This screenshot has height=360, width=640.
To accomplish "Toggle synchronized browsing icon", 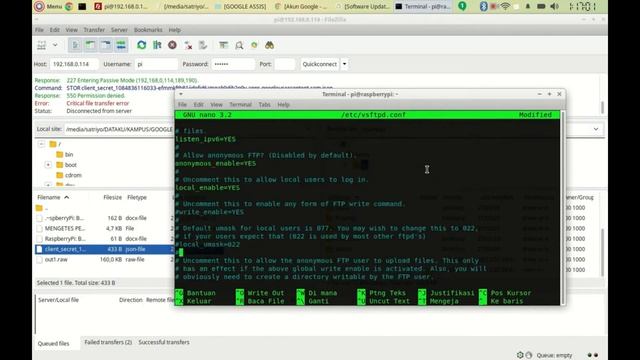I will point(254,45).
